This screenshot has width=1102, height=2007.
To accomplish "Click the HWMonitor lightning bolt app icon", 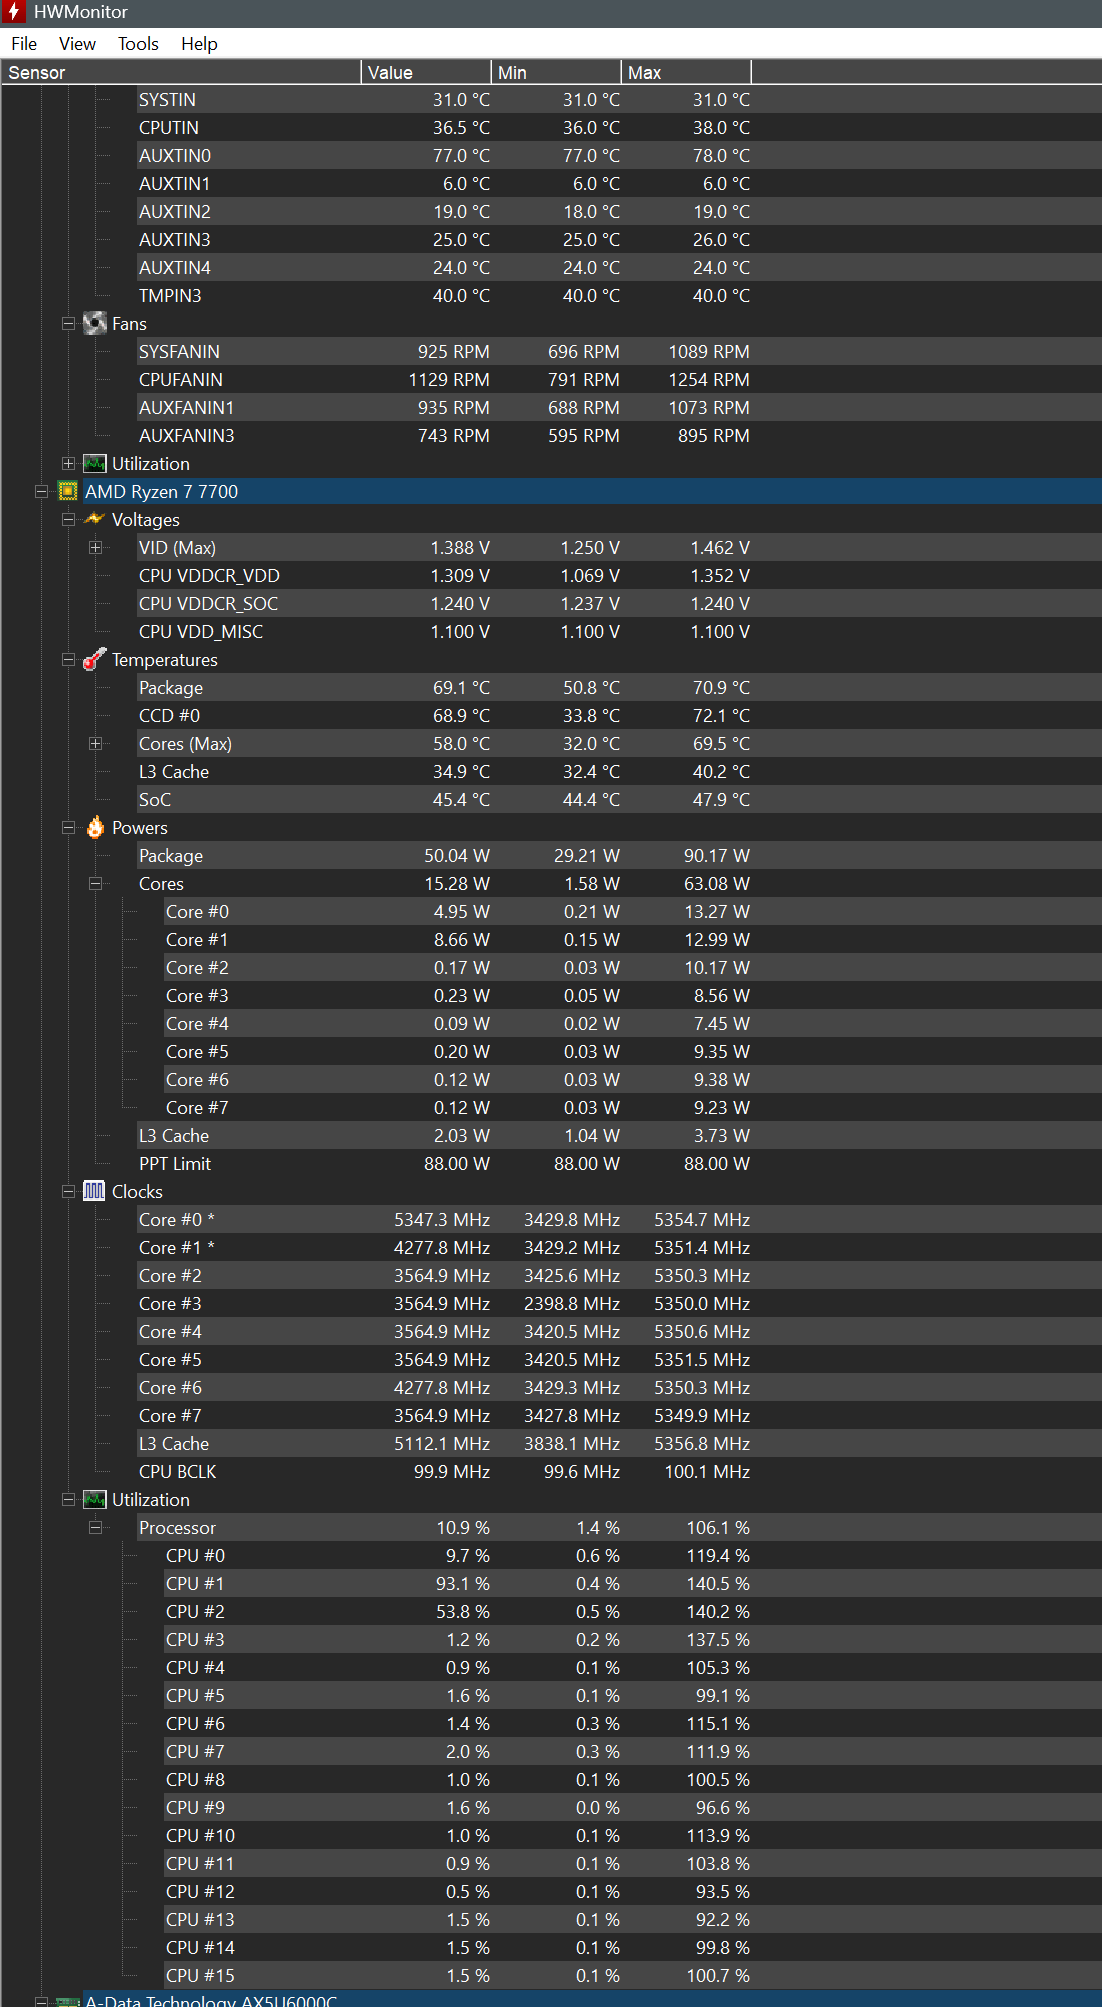I will point(14,12).
